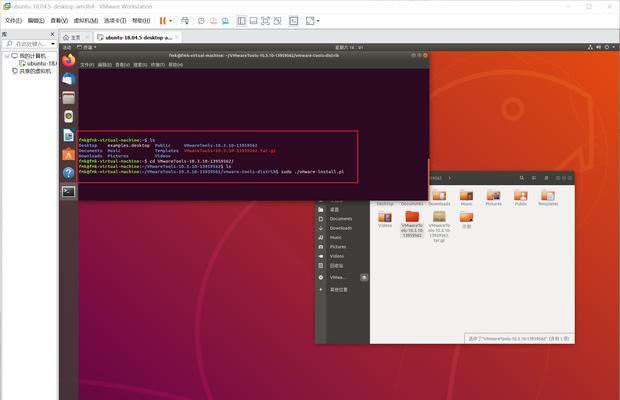Open terminal window 编辑(E) menu

[x=105, y=64]
